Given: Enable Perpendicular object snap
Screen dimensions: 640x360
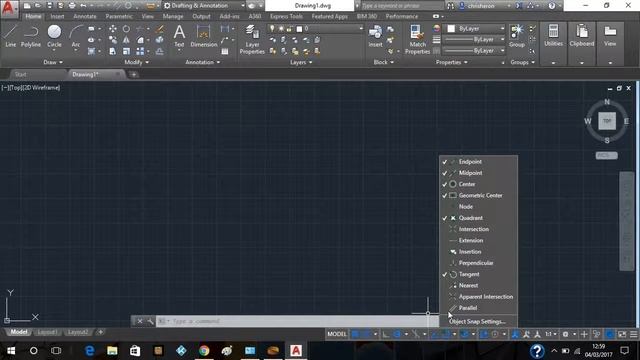Looking at the screenshot, I should click(x=478, y=263).
